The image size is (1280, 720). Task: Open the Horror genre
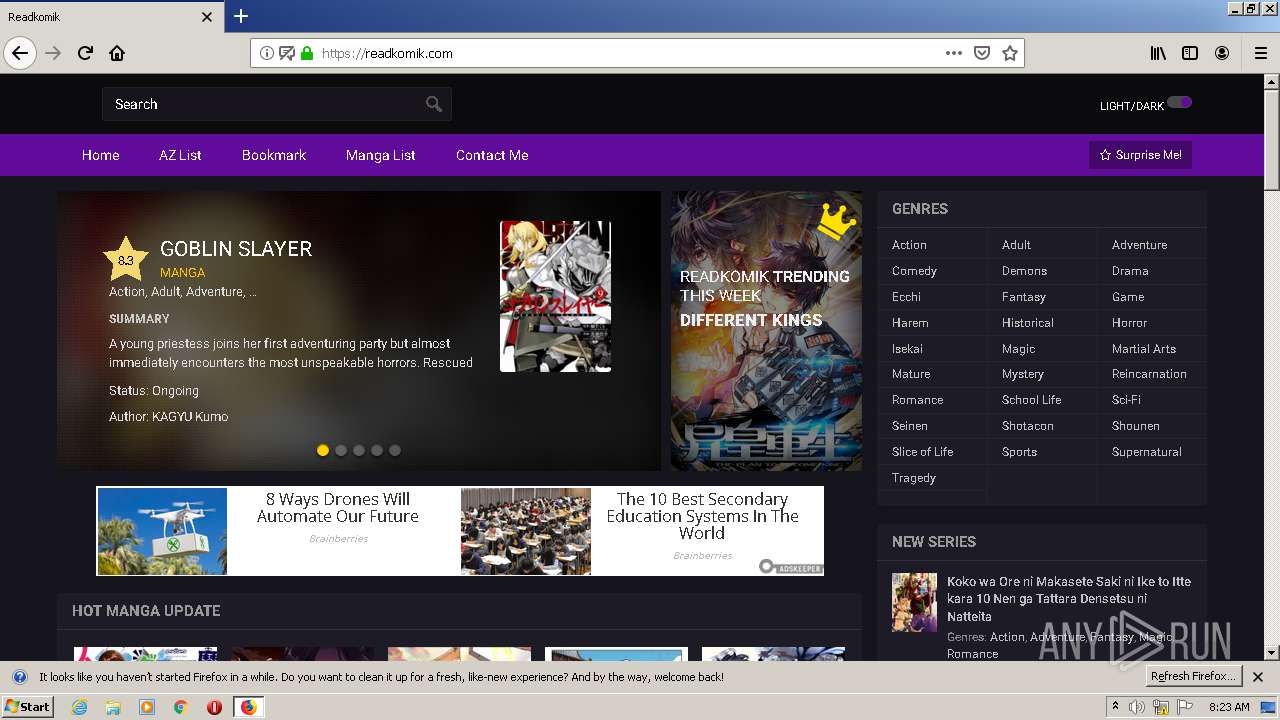[1129, 323]
